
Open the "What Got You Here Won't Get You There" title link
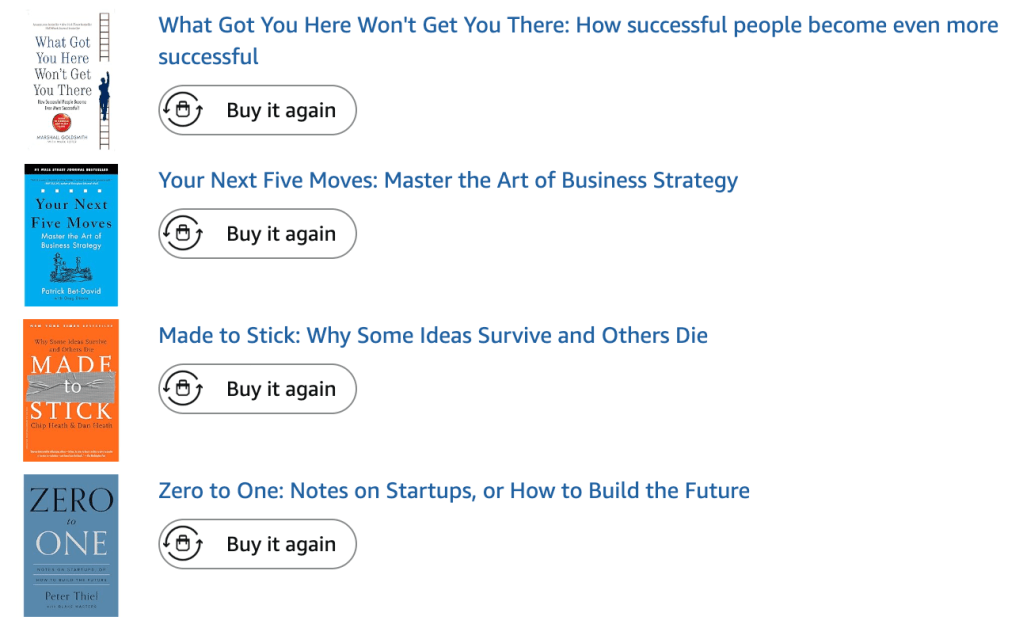(x=578, y=26)
